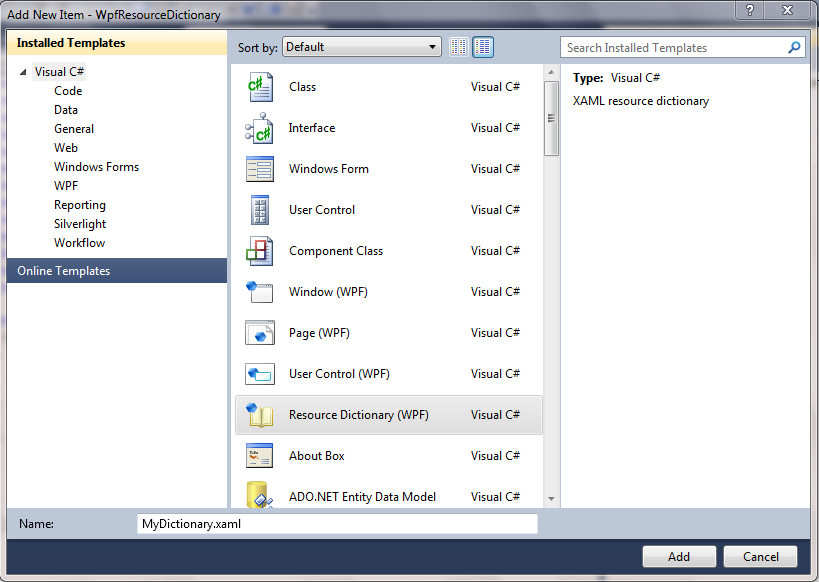The width and height of the screenshot is (819, 582).
Task: Select the Workflow category
Action: pos(79,243)
